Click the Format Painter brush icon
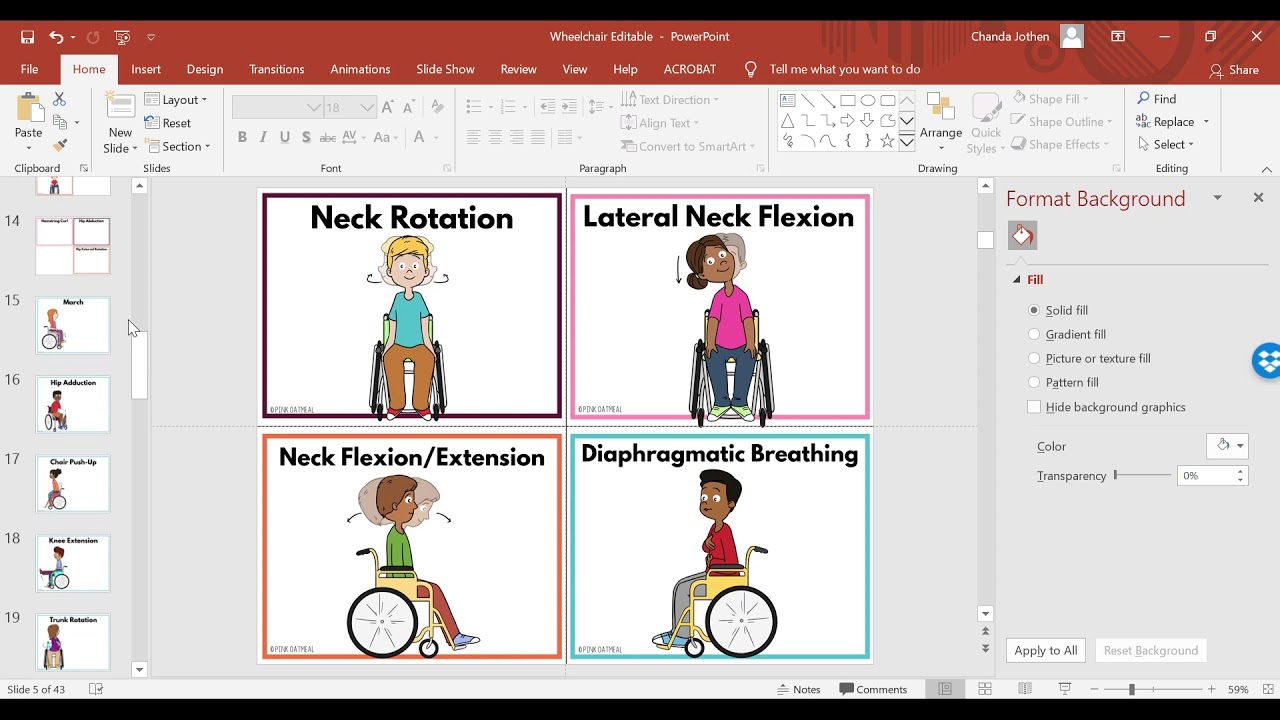Screen dimensions: 1280x720 (x=59, y=146)
